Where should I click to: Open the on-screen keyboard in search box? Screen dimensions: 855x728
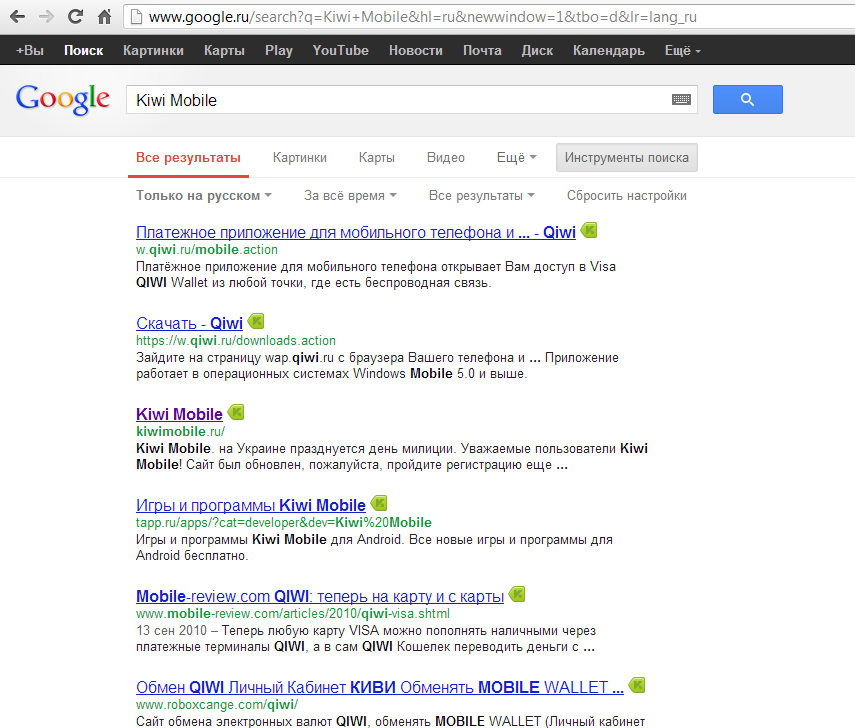[681, 100]
